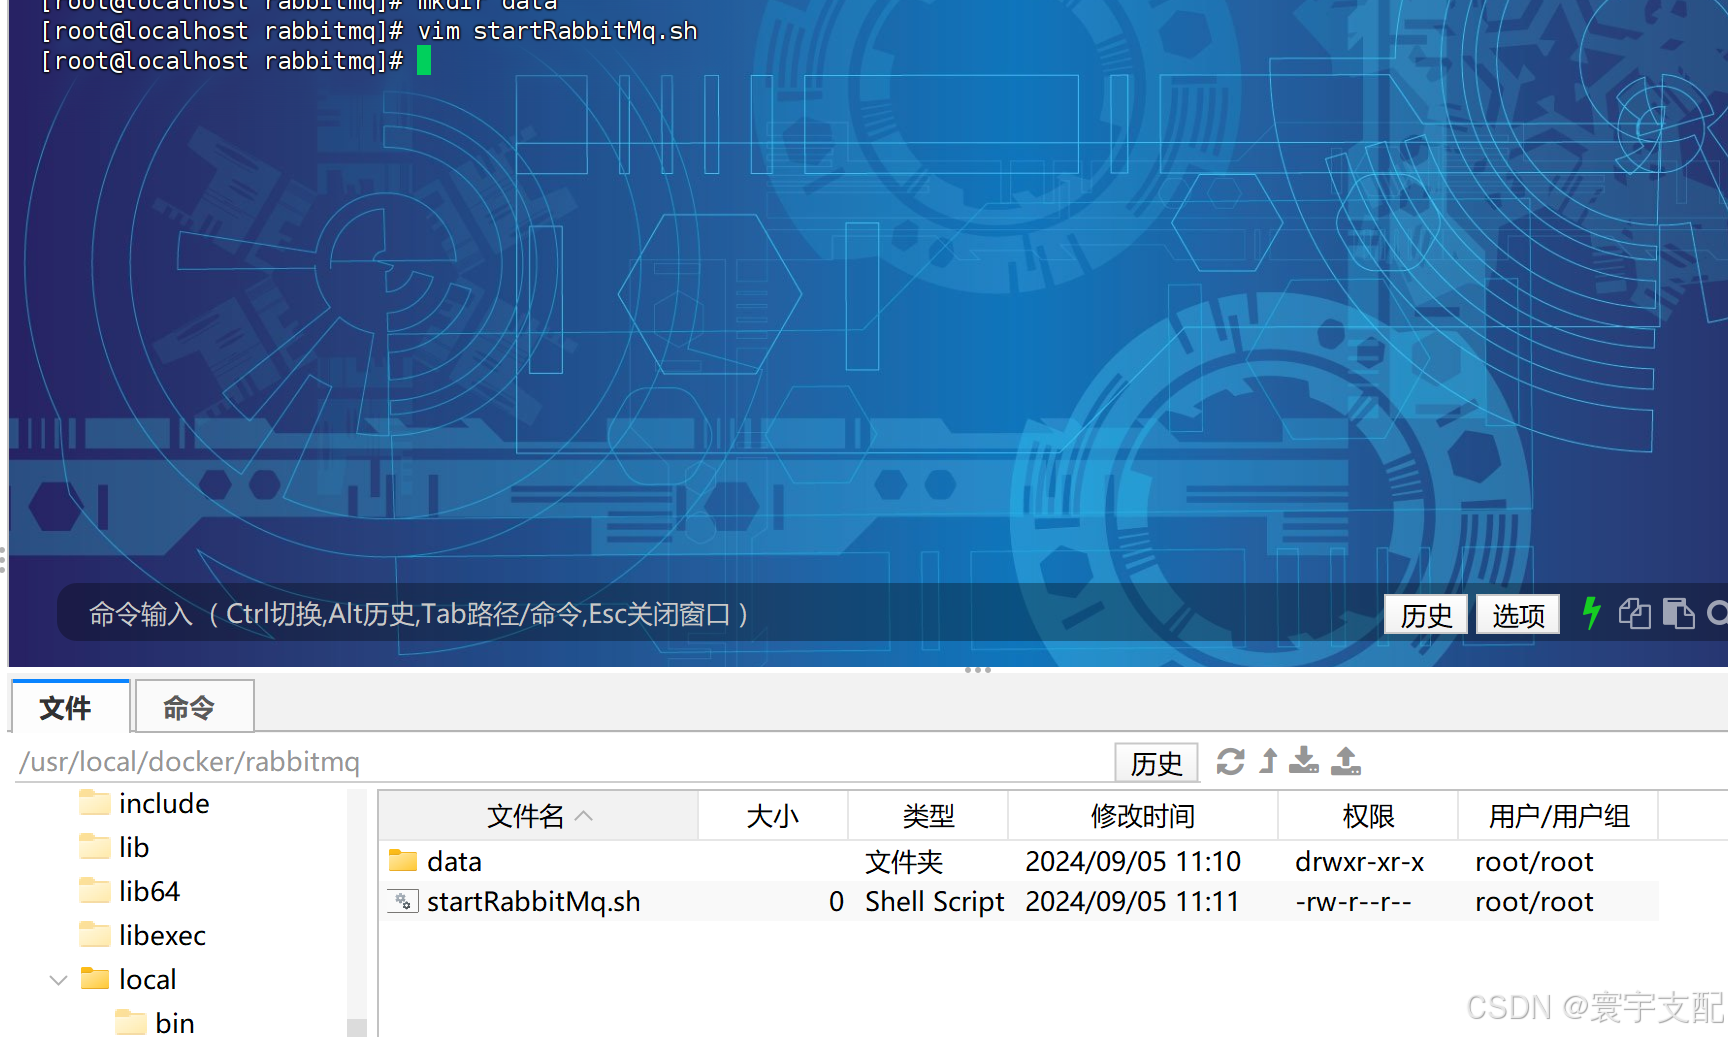This screenshot has width=1728, height=1037.
Task: Click the libexec folder icon in sidebar
Action: coord(95,934)
